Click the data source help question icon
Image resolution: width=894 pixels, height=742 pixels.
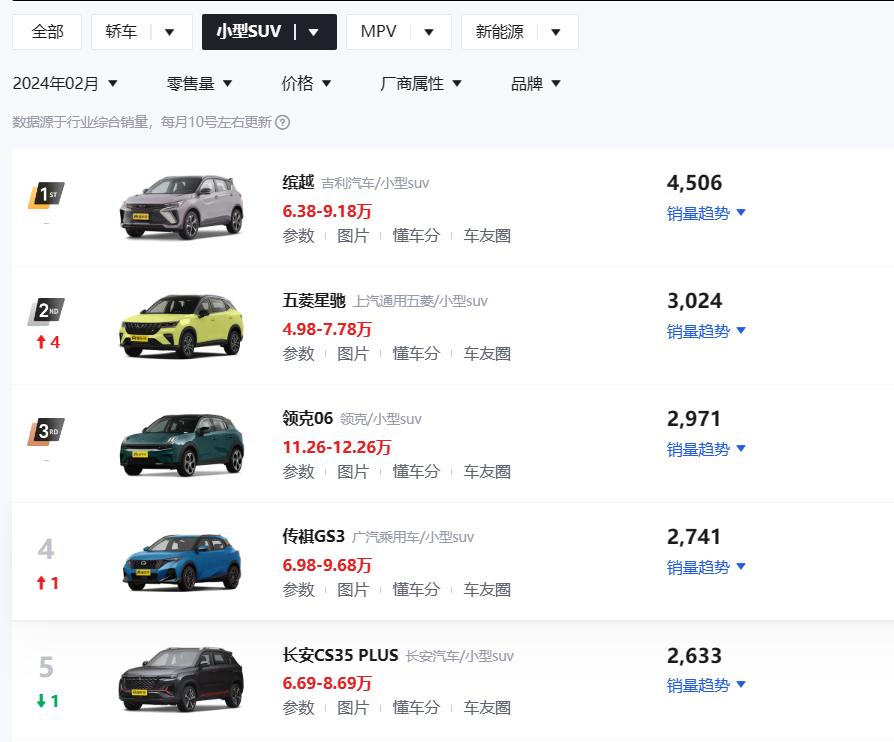coord(283,122)
